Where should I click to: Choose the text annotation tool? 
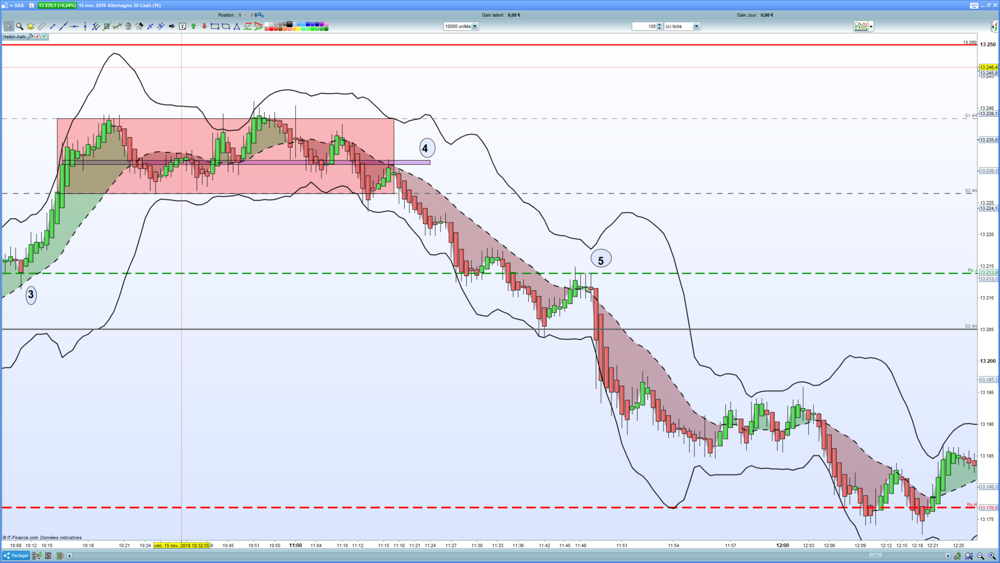point(182,26)
